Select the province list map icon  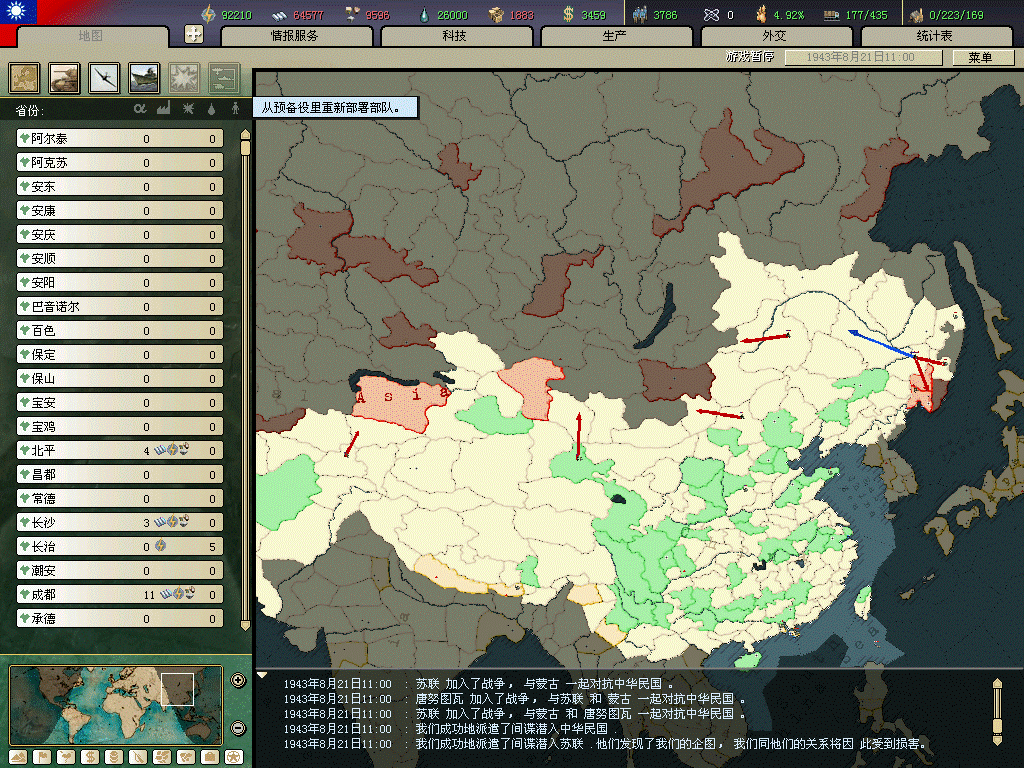(x=25, y=77)
